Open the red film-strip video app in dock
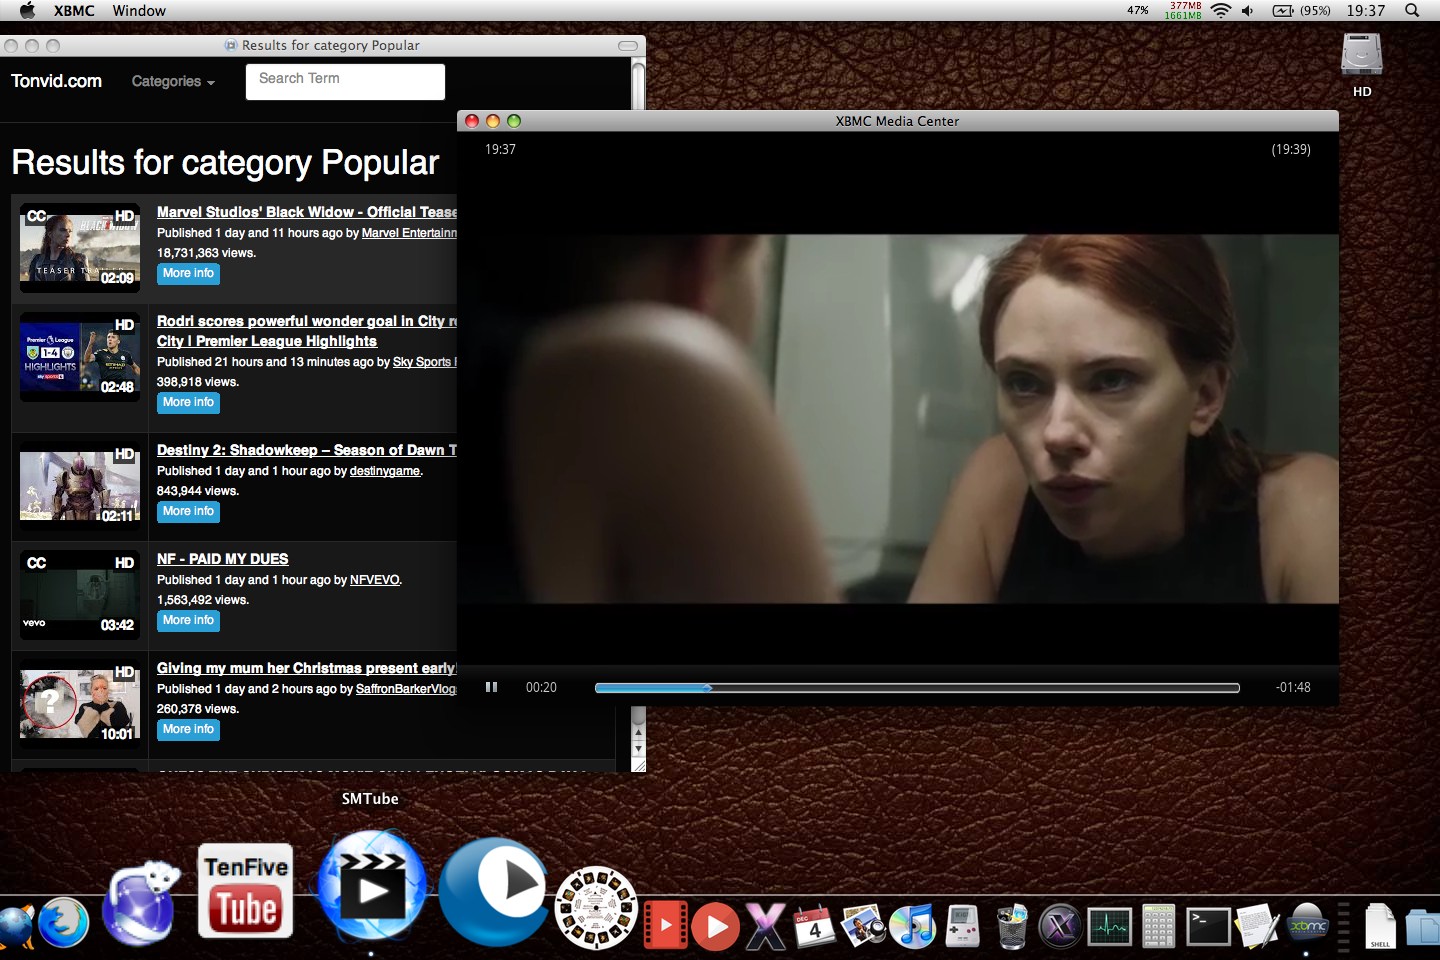 (665, 924)
